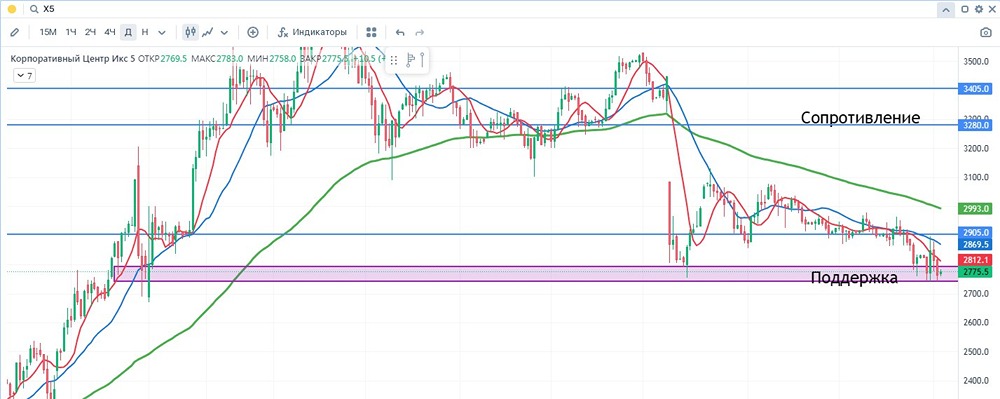This screenshot has height=399, width=1000.
Task: Select the 1Ч timeframe
Action: click(x=71, y=32)
